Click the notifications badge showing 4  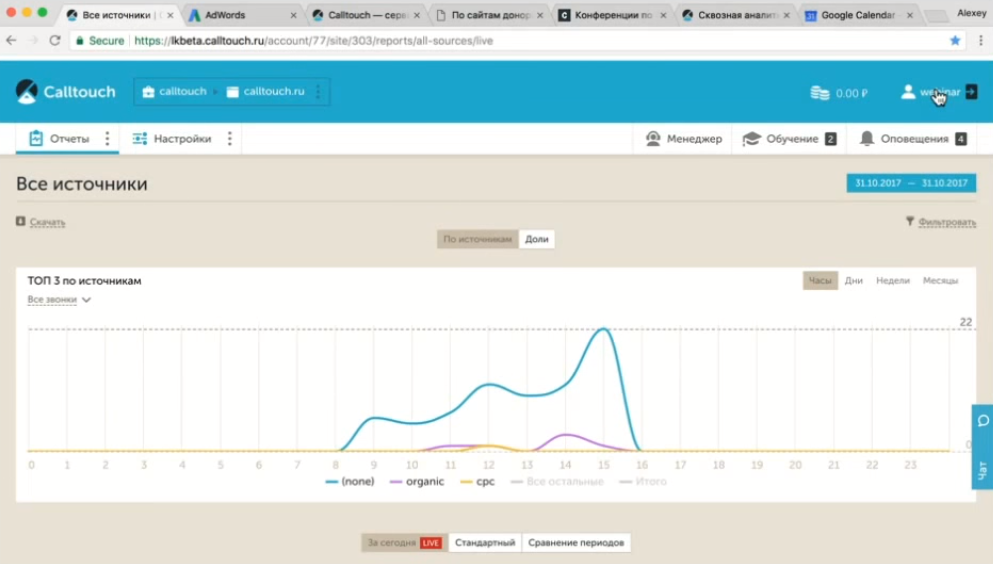(x=961, y=139)
